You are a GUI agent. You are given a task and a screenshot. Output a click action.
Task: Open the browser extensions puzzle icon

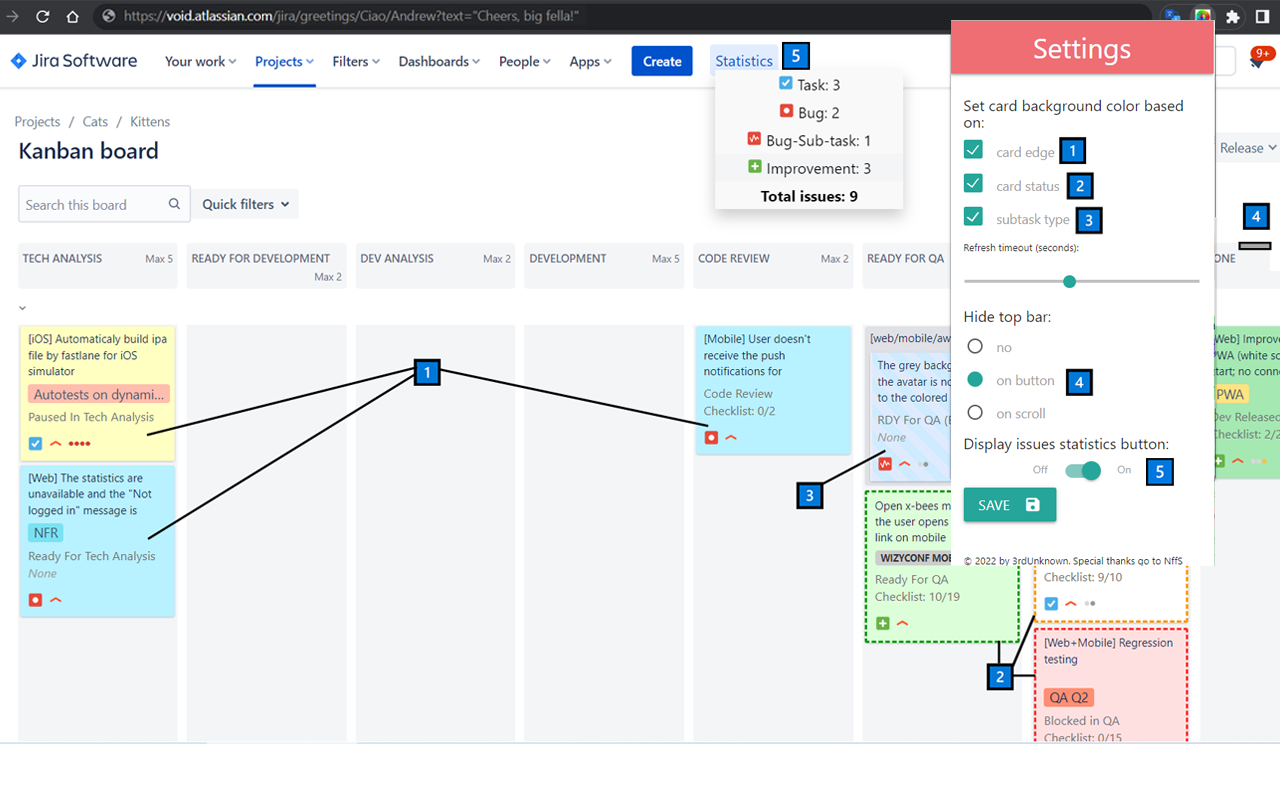click(1232, 16)
